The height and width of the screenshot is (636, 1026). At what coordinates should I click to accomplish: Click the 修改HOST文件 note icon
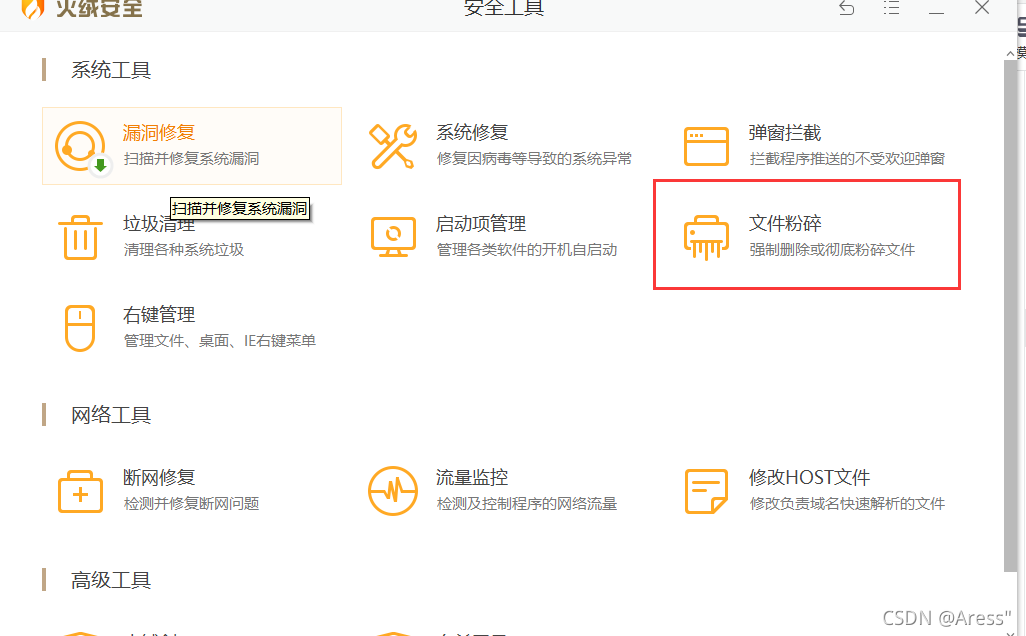(x=706, y=491)
